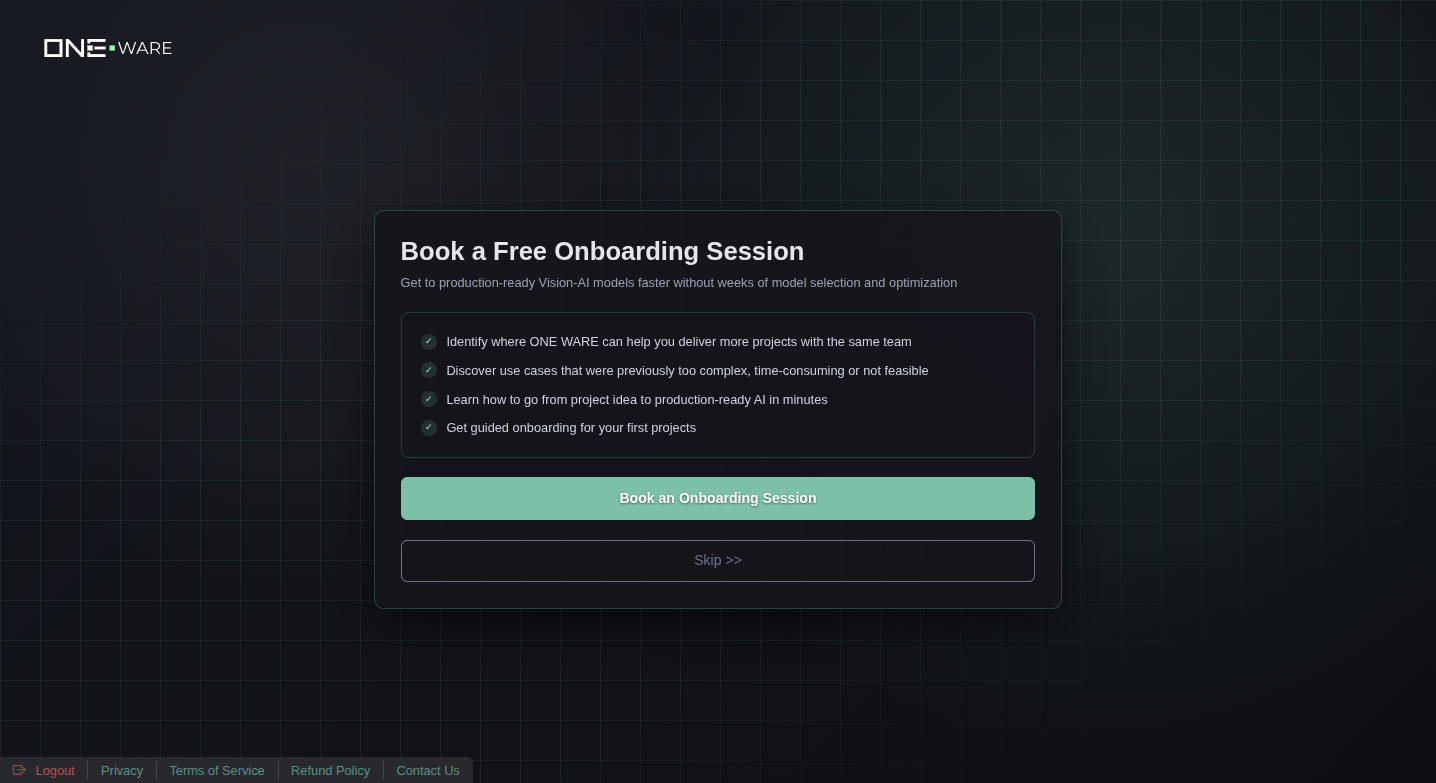Click the checkmark beside "Learn how to go from project idea"
Viewport: 1436px width, 783px height.
click(x=429, y=399)
